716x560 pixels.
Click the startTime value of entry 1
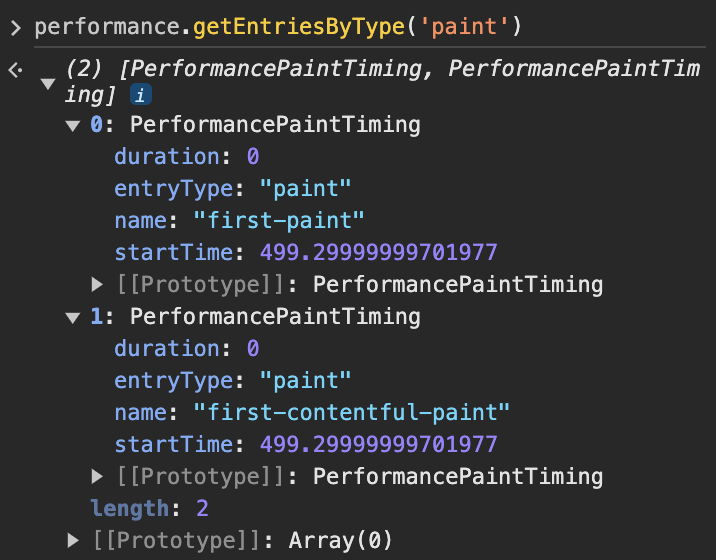click(378, 444)
